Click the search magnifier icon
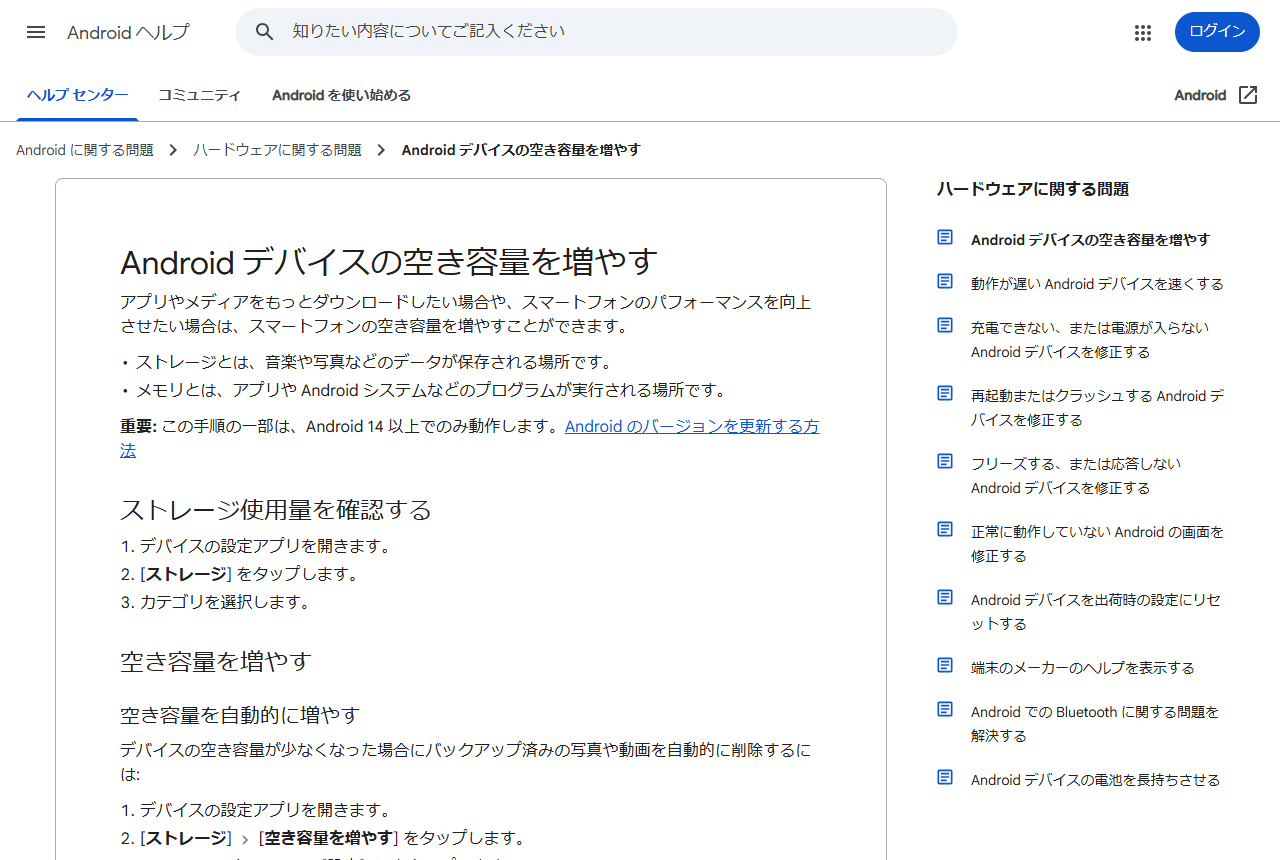Screen dimensions: 1280x860 pyautogui.click(x=265, y=32)
